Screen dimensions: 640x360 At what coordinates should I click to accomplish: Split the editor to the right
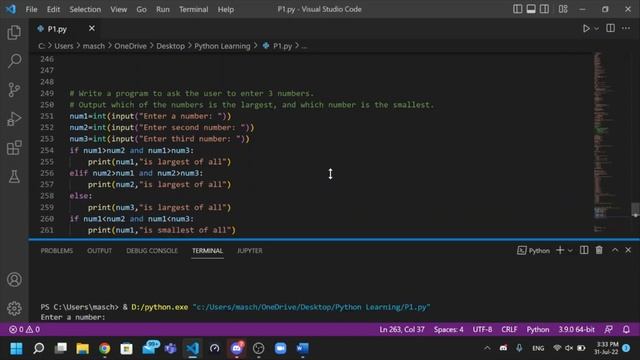click(x=611, y=28)
